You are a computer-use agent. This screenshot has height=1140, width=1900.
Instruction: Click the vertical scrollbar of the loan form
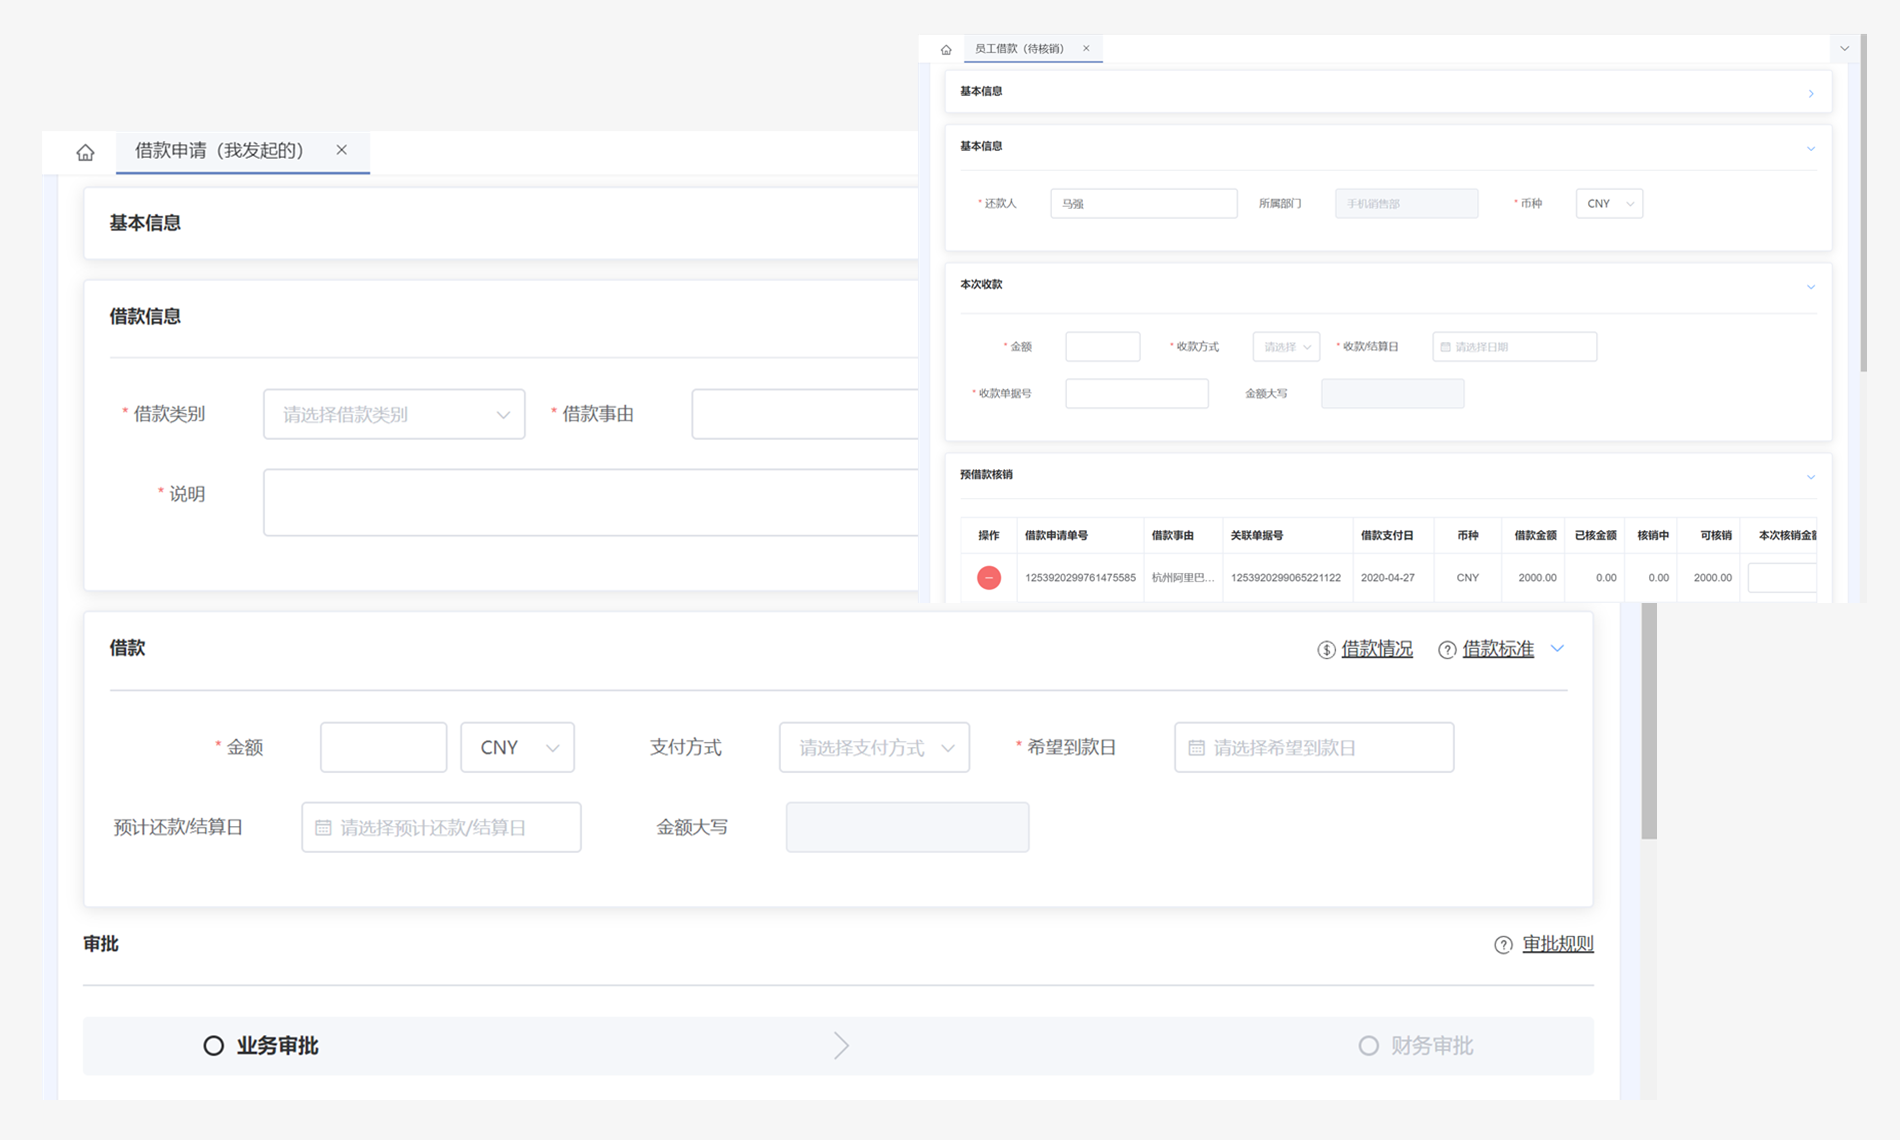click(1649, 720)
